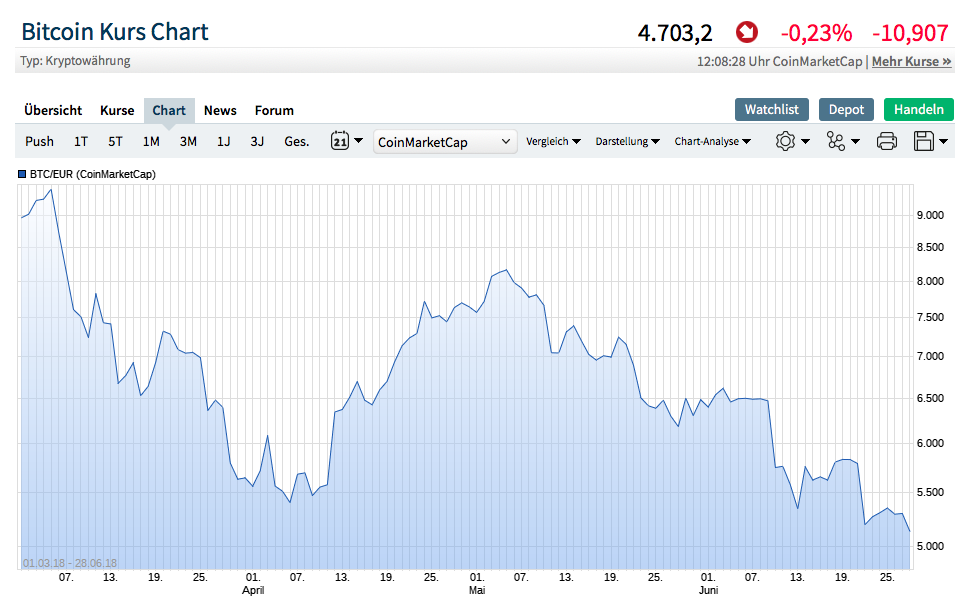Click the 9.000 y-axis label

[x=930, y=215]
